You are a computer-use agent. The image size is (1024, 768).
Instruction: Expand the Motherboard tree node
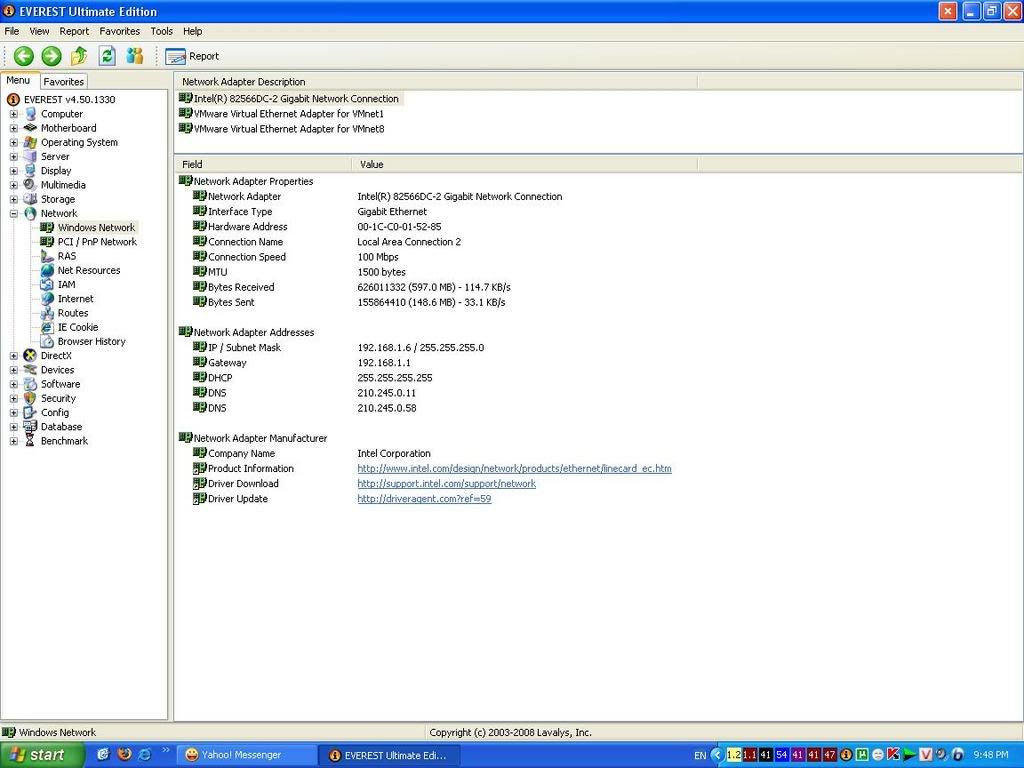[14, 128]
